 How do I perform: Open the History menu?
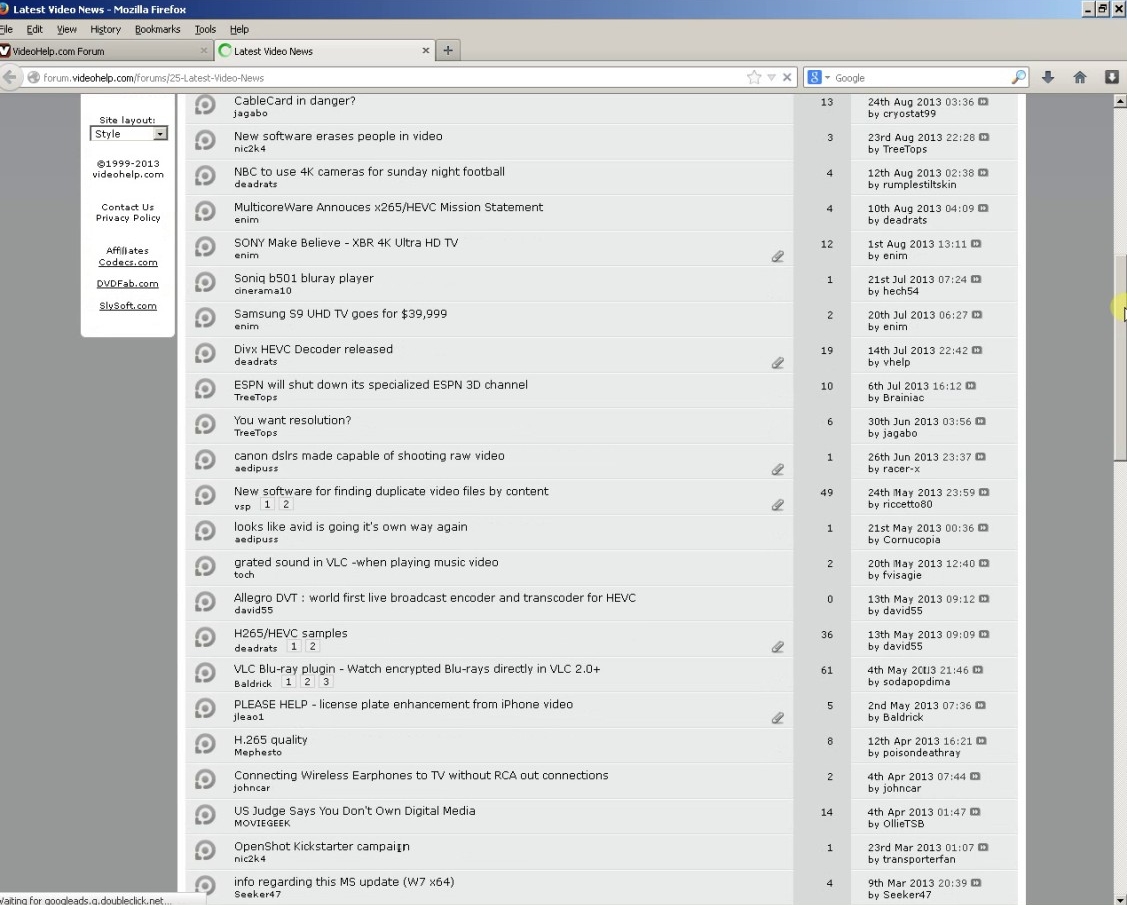pos(106,29)
